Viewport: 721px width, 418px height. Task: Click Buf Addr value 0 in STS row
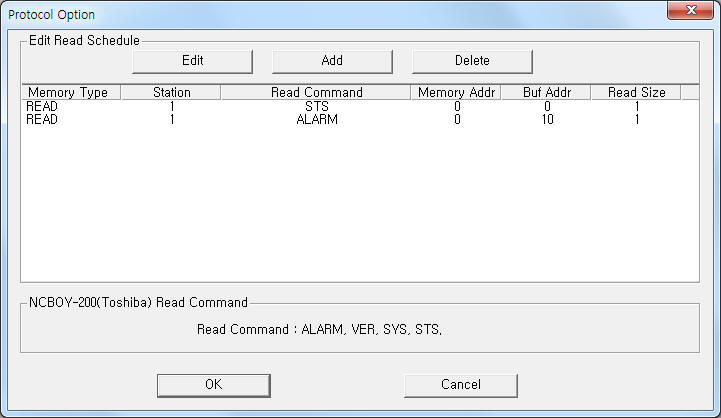click(547, 106)
